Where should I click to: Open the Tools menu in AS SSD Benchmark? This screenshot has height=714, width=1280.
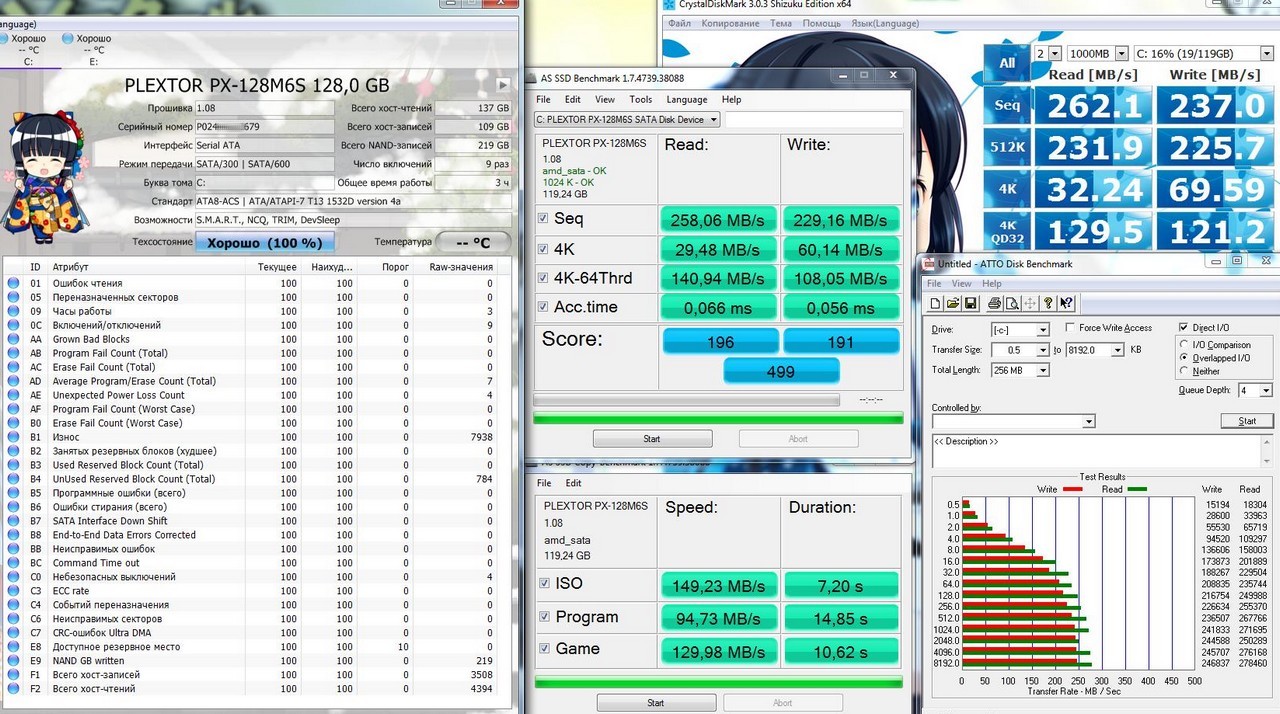point(641,100)
